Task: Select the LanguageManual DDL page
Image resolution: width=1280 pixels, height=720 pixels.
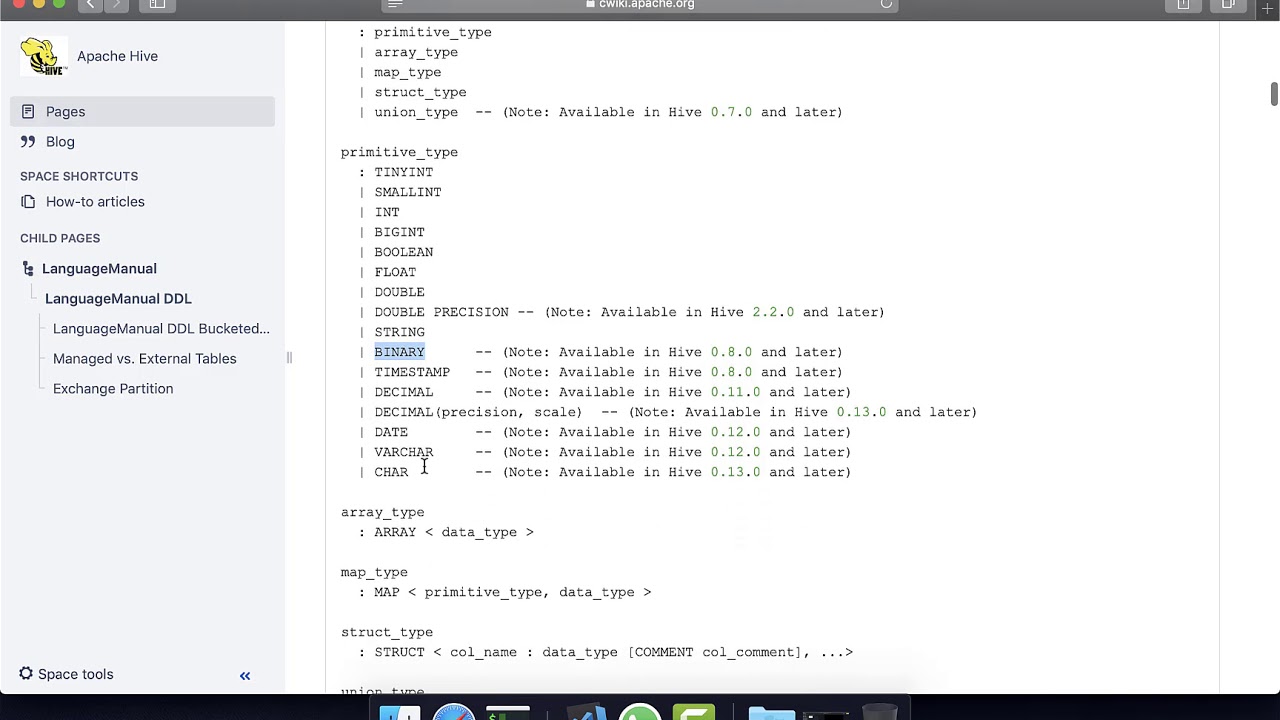Action: tap(118, 298)
